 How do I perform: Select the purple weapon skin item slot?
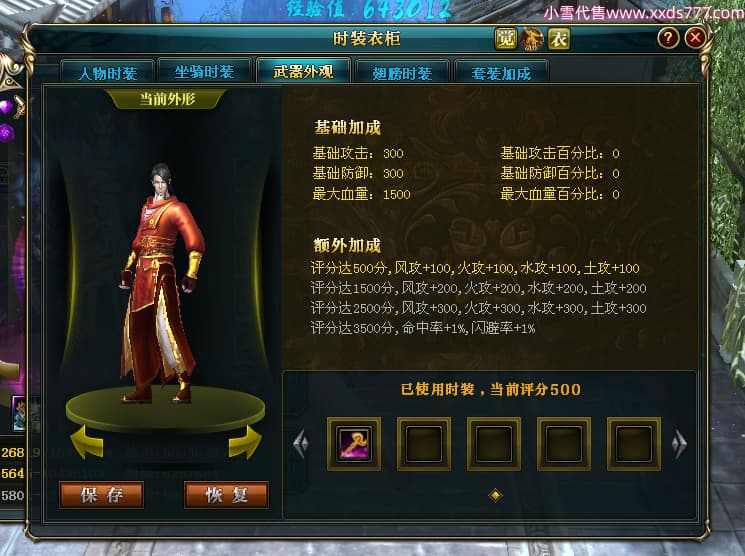(x=354, y=444)
